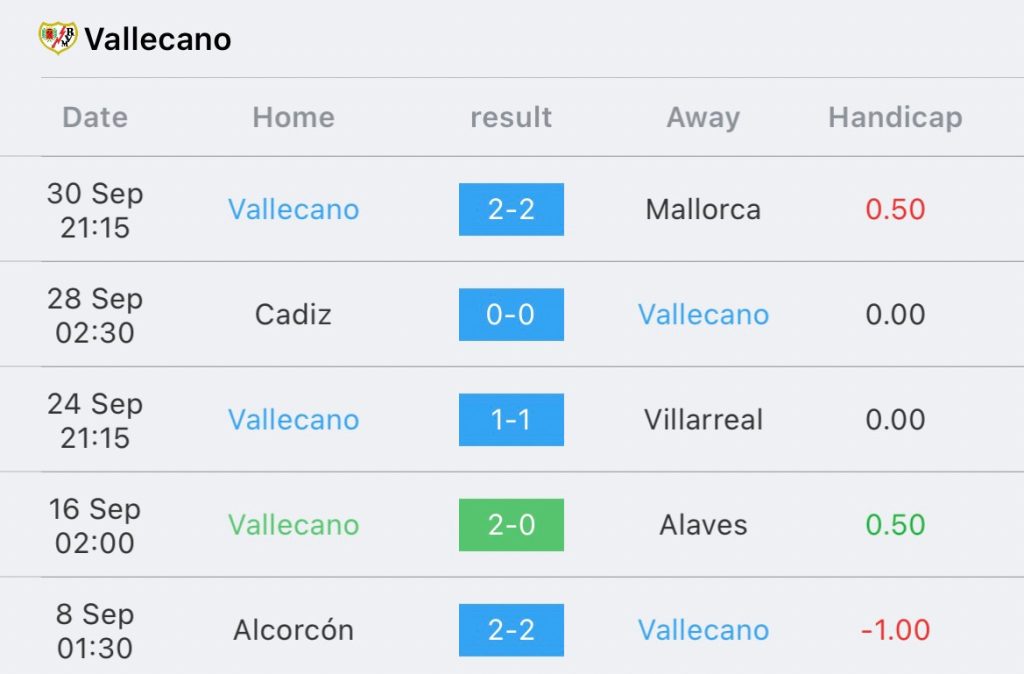Open the 2-2 Alcorcón match score
Image resolution: width=1024 pixels, height=674 pixels.
[x=511, y=630]
